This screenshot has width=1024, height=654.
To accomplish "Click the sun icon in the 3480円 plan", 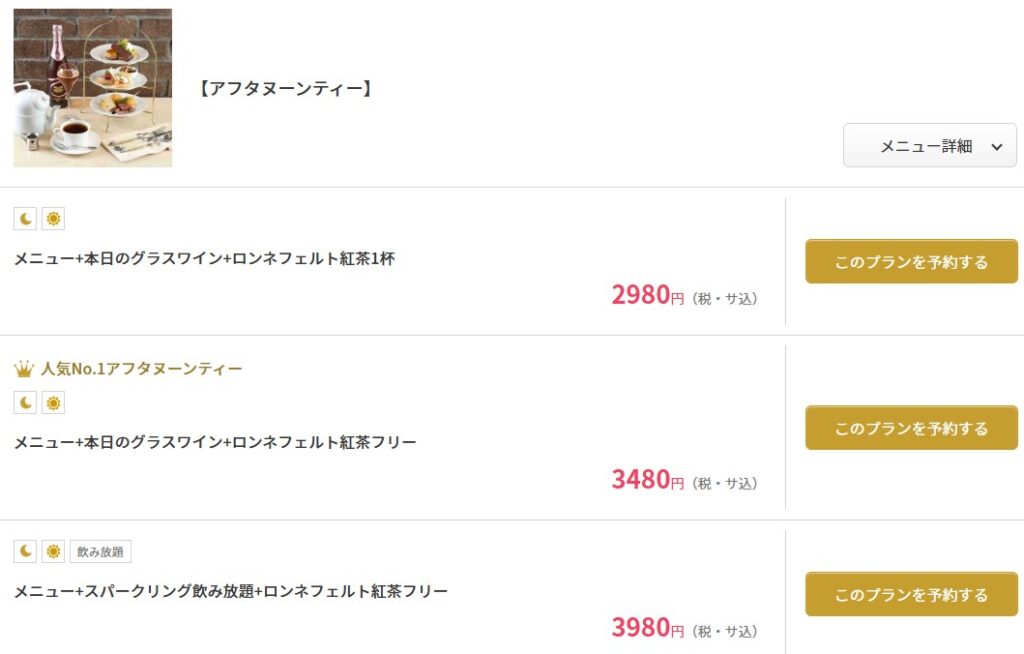I will coord(53,403).
